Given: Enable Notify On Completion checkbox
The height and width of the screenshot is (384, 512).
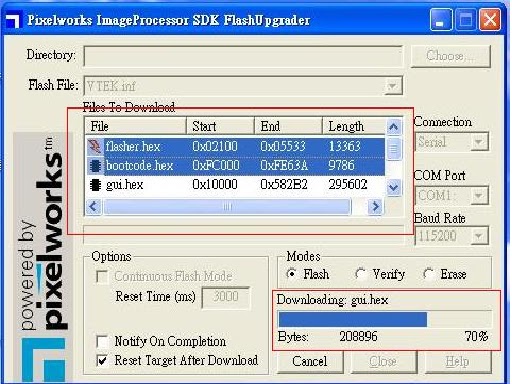Looking at the screenshot, I should click(102, 341).
